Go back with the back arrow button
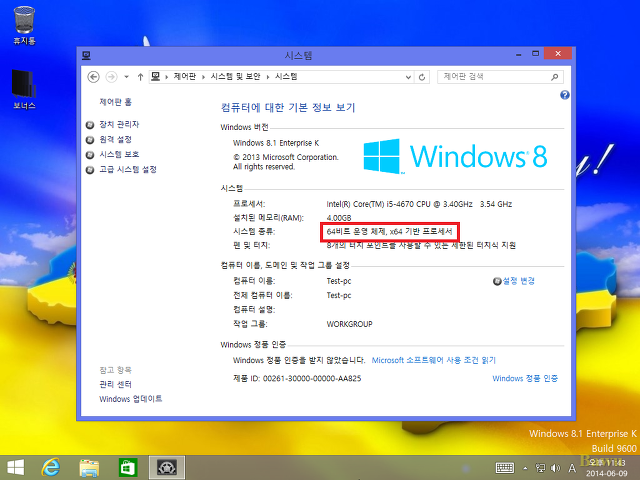This screenshot has width=640, height=480. [x=93, y=77]
